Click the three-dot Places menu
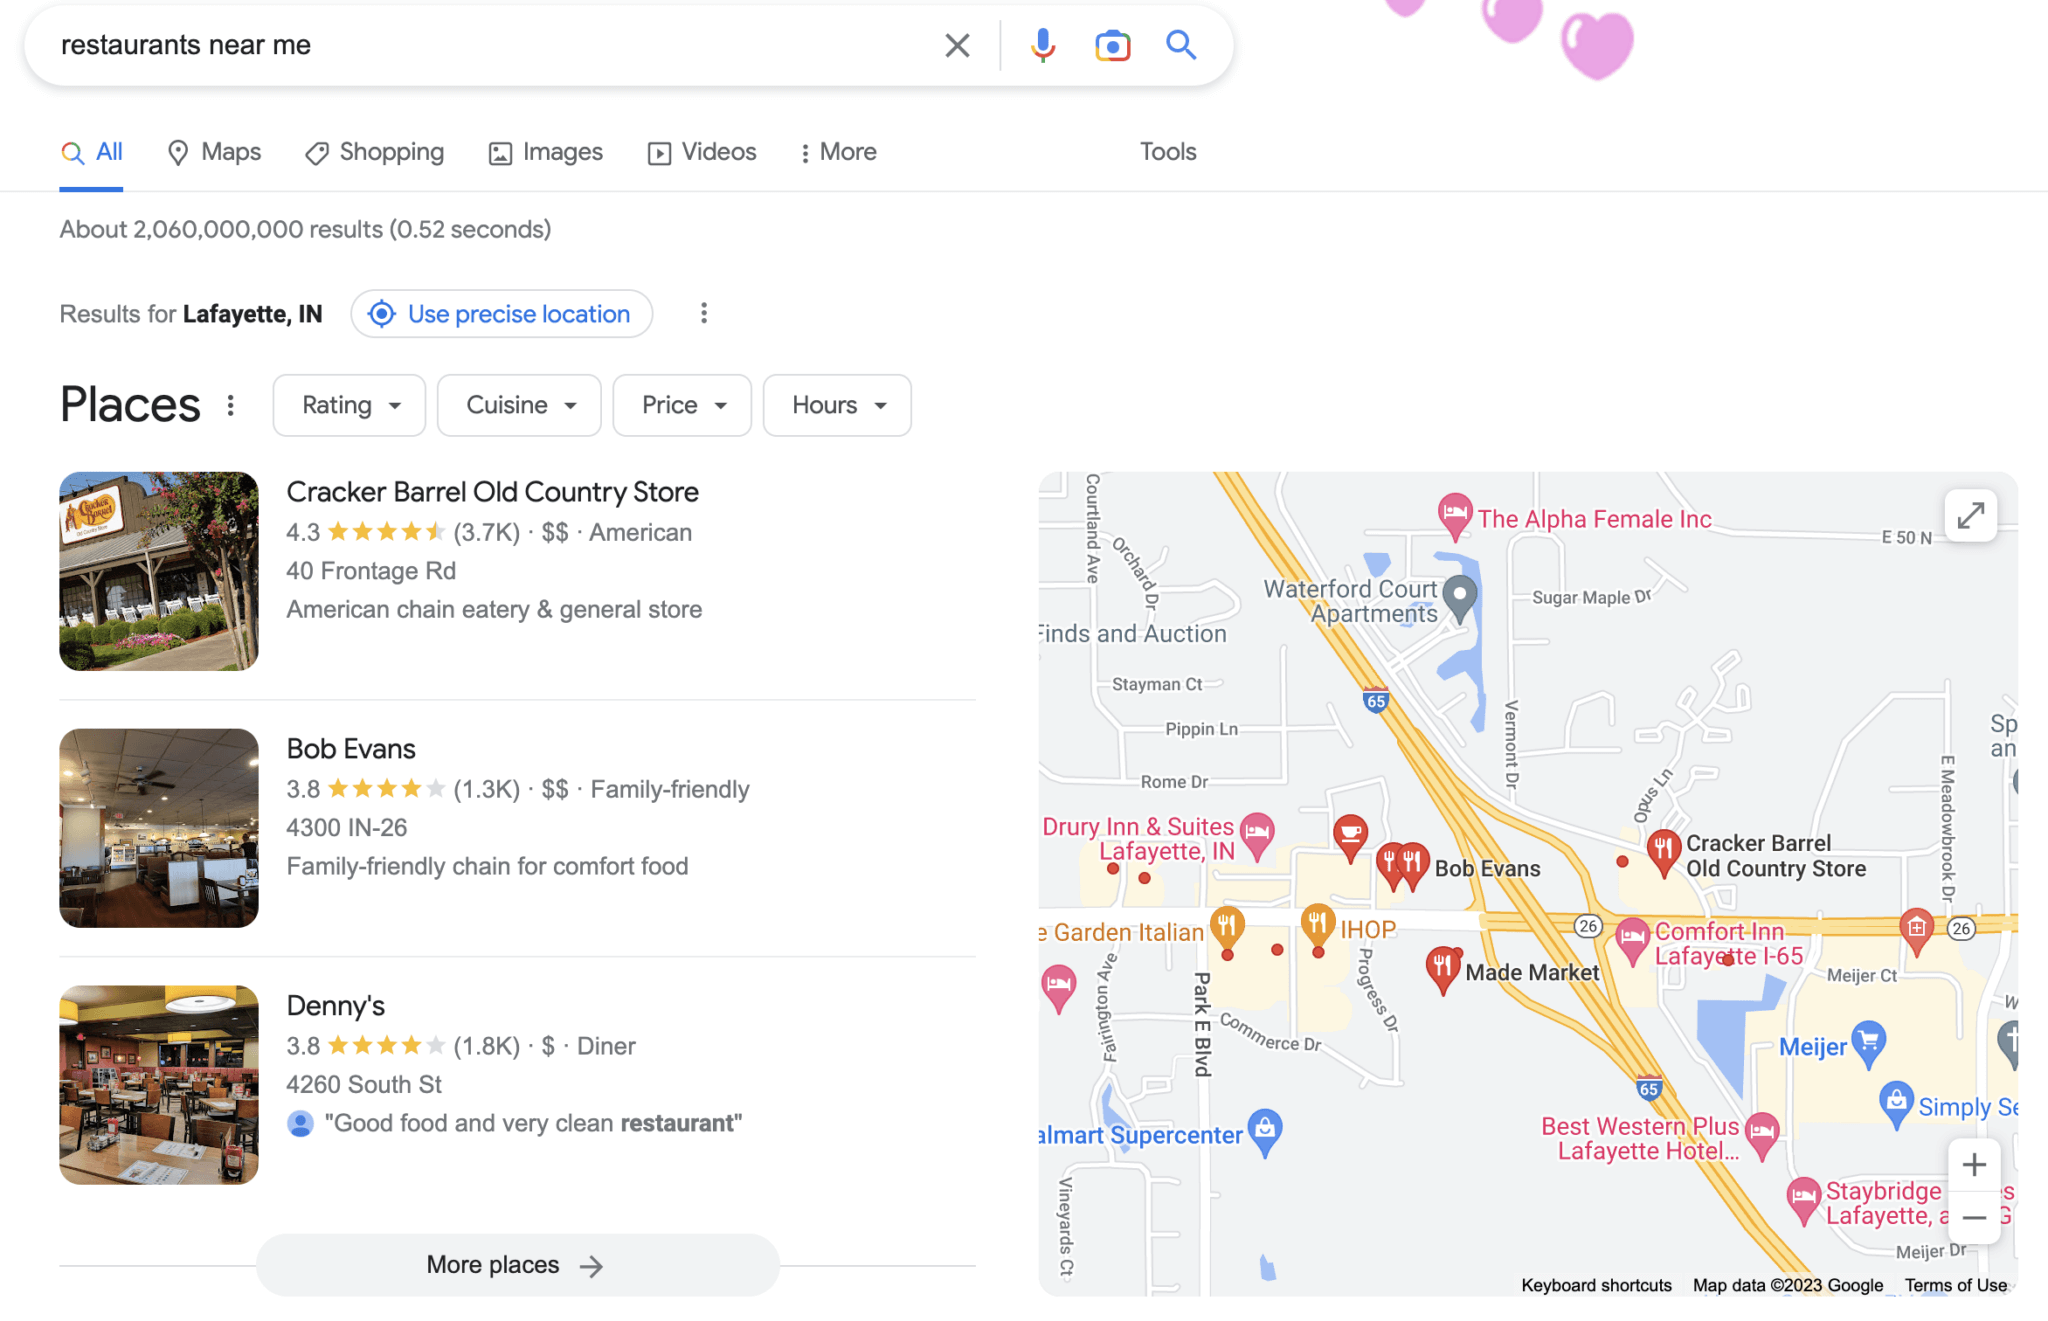Viewport: 2048px width, 1321px height. click(x=231, y=405)
